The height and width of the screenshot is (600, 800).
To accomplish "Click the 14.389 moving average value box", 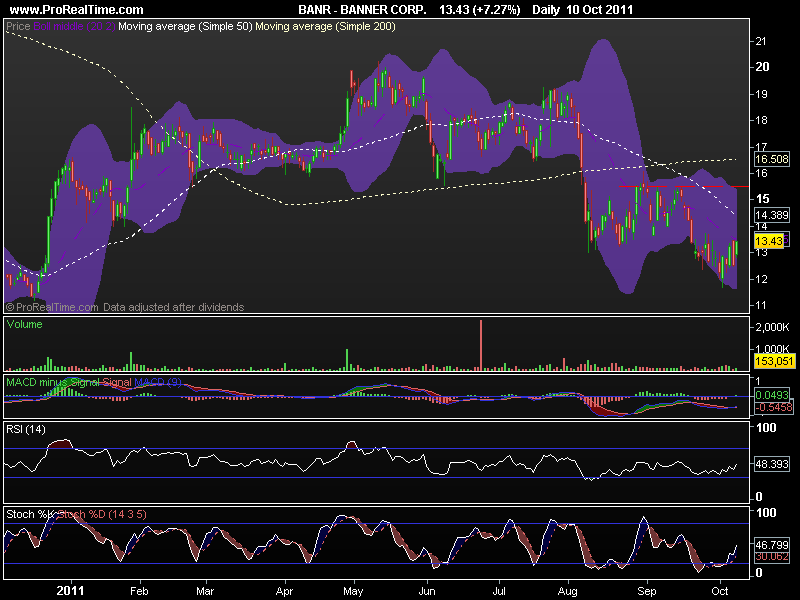I will point(771,215).
